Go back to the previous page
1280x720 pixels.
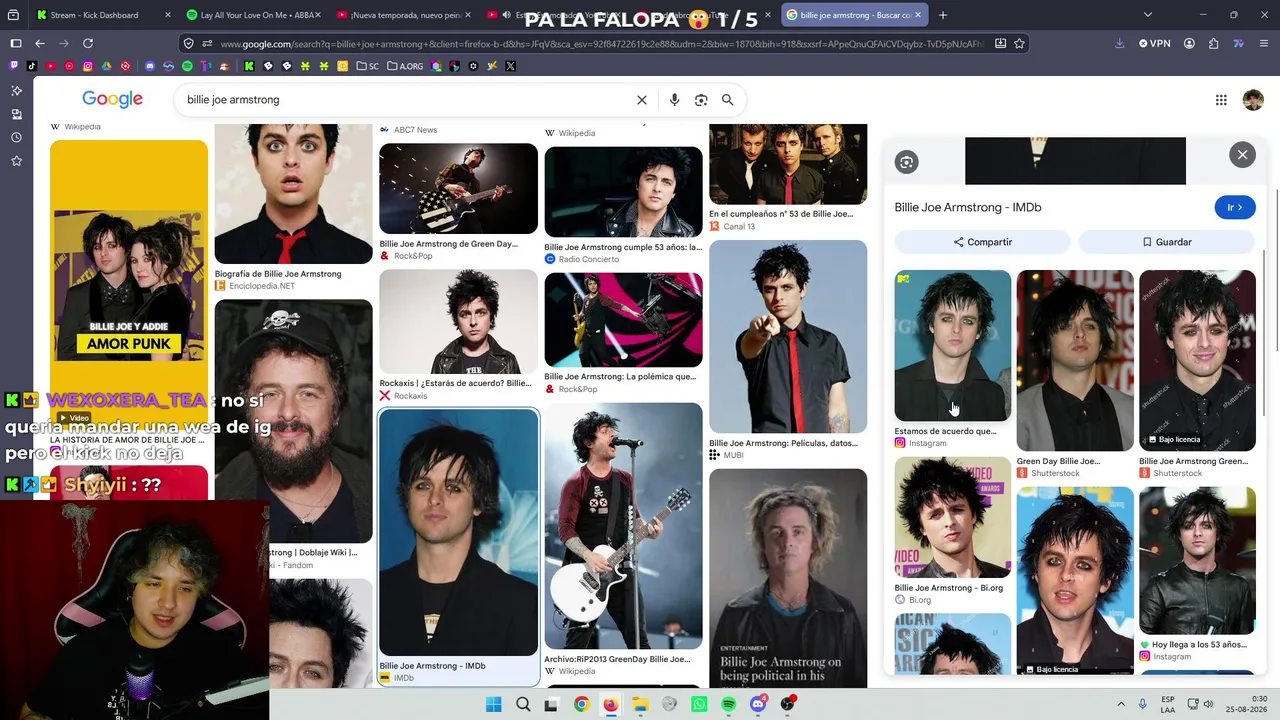tap(40, 43)
